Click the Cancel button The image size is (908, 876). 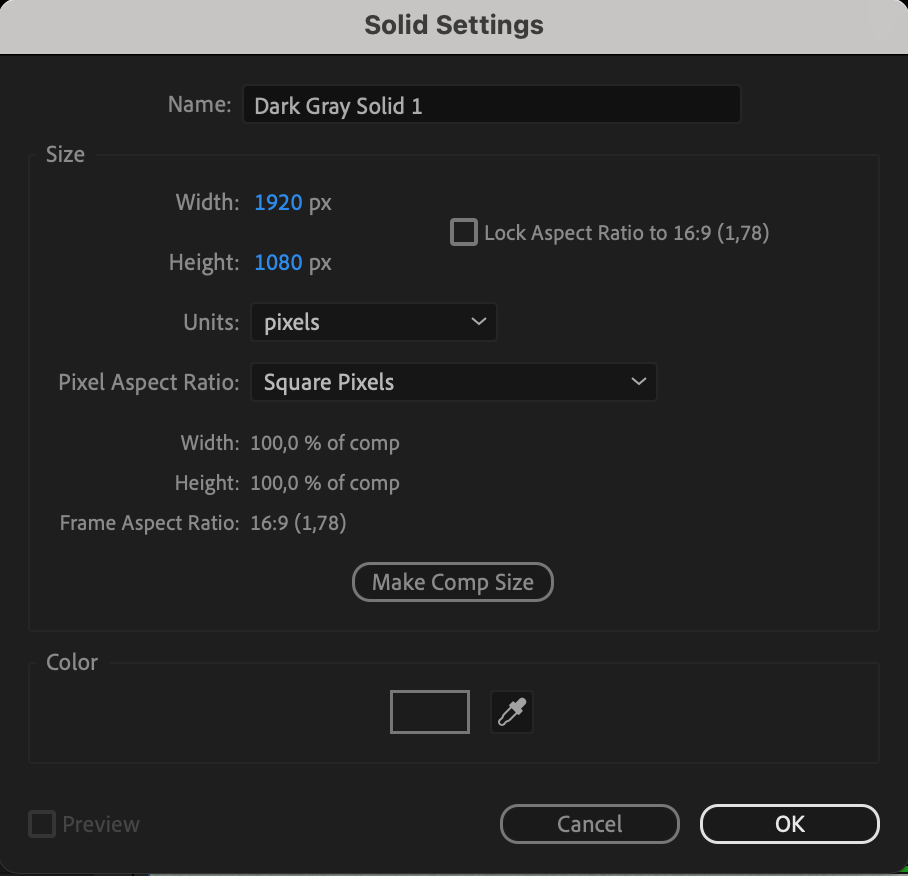coord(589,824)
